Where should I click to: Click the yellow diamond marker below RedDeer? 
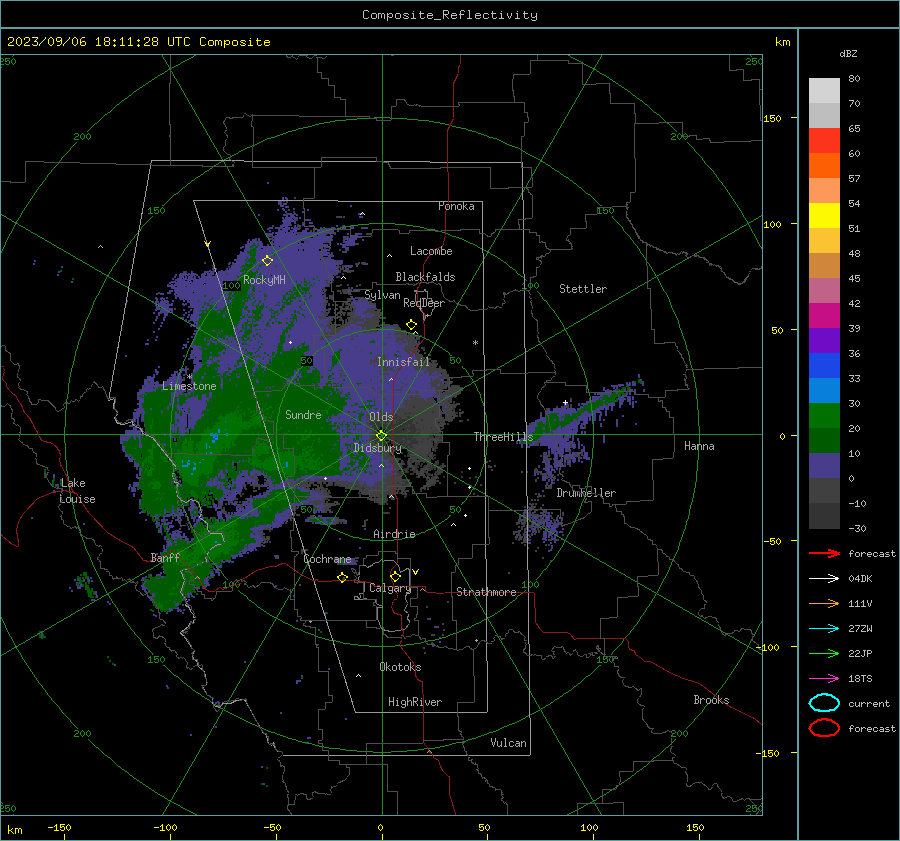click(412, 325)
